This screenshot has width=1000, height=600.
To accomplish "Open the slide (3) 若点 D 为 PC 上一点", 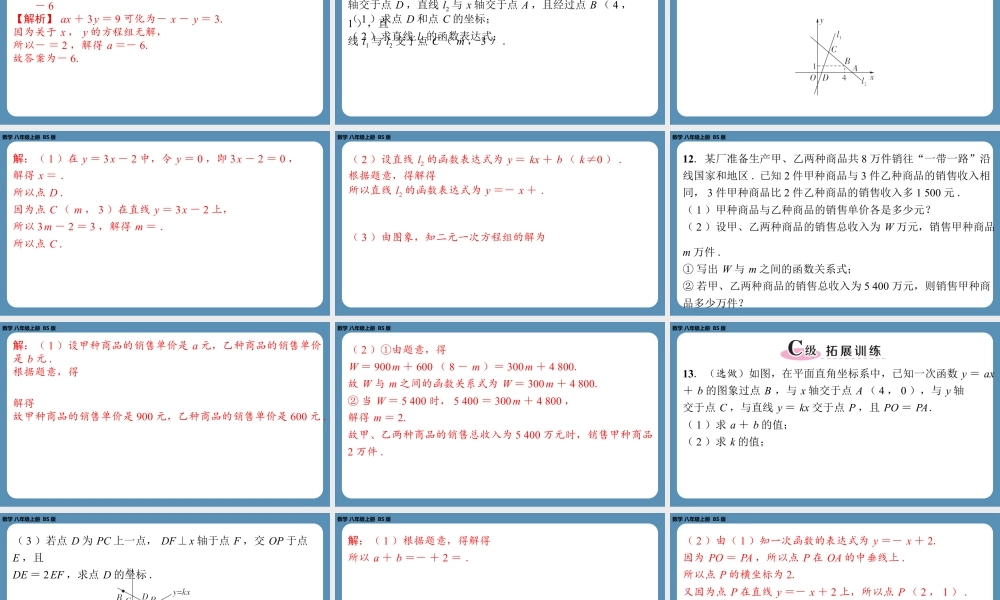I will point(165,560).
